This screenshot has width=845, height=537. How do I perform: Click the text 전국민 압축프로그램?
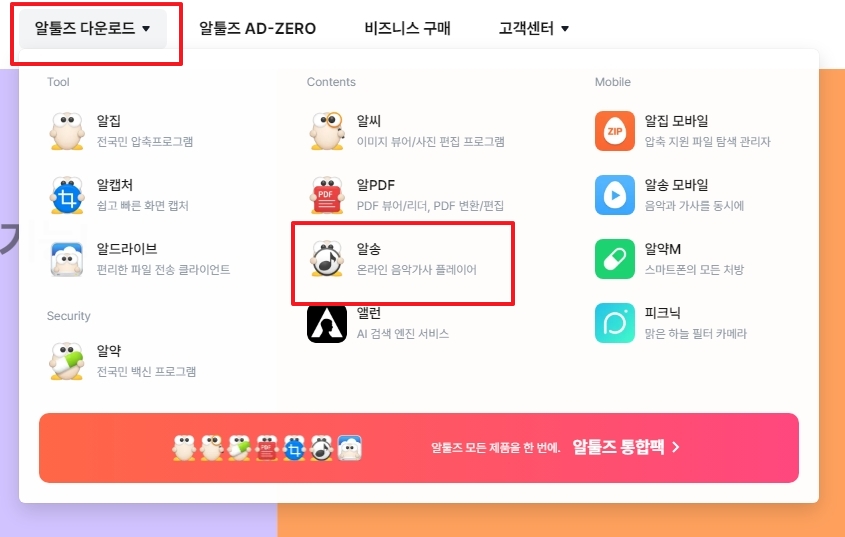144,142
